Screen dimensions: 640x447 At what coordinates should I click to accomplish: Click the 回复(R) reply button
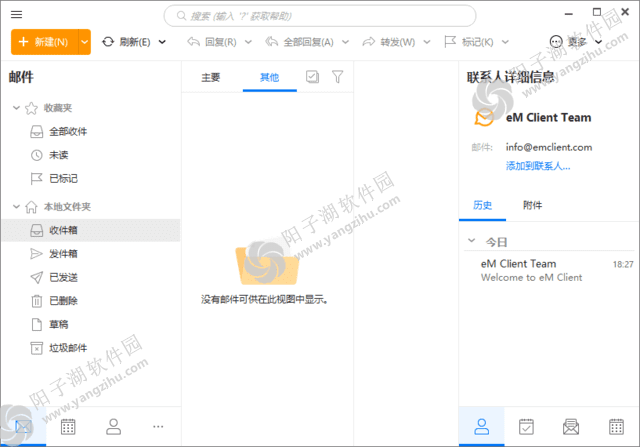point(212,42)
